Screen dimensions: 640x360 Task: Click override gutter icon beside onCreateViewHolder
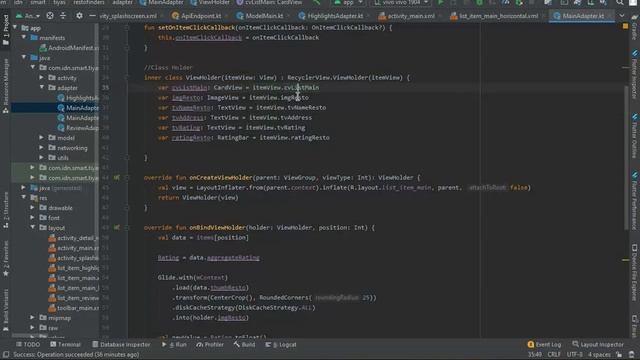117,178
